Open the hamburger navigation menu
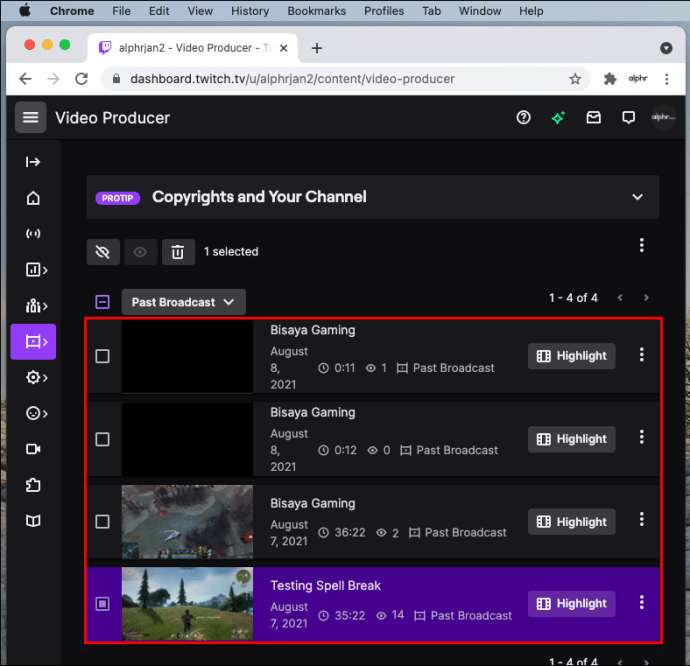The width and height of the screenshot is (690, 666). 31,118
